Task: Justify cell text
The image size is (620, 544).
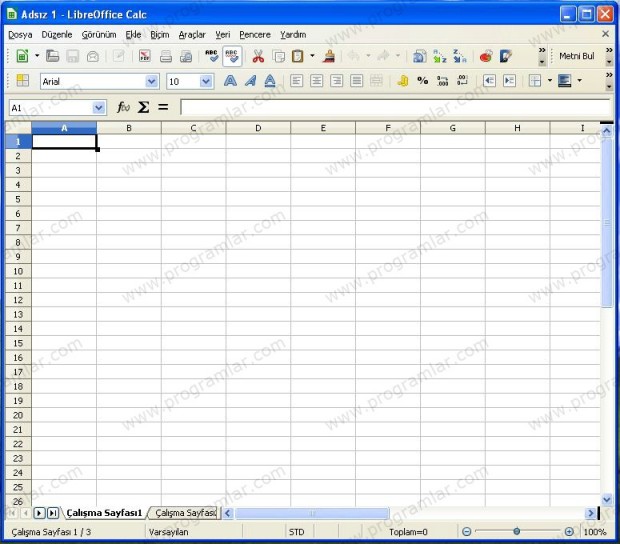Action: point(356,81)
